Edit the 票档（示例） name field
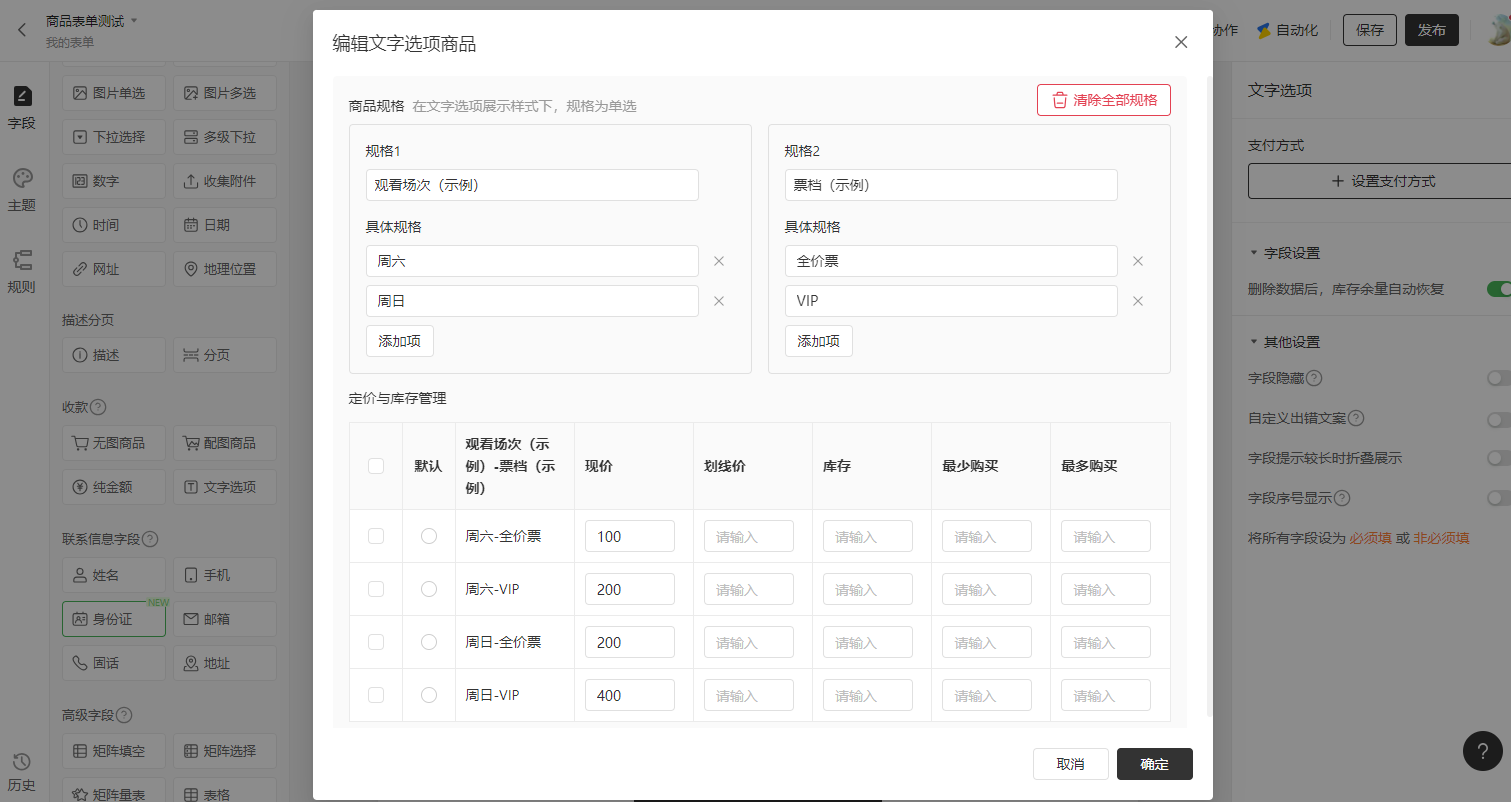 tap(951, 185)
